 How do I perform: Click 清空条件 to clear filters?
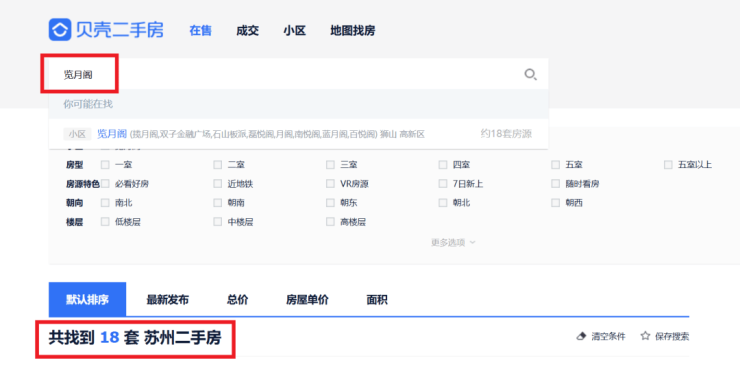(x=608, y=336)
